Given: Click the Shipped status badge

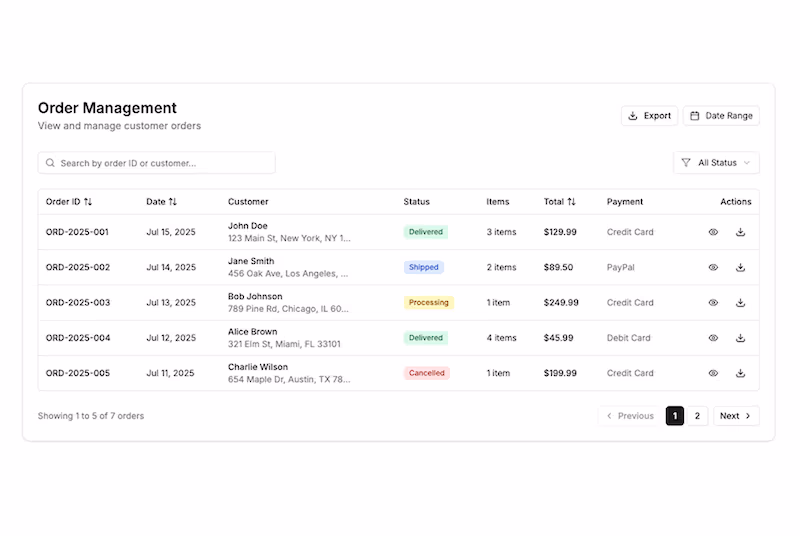Looking at the screenshot, I should 423,267.
